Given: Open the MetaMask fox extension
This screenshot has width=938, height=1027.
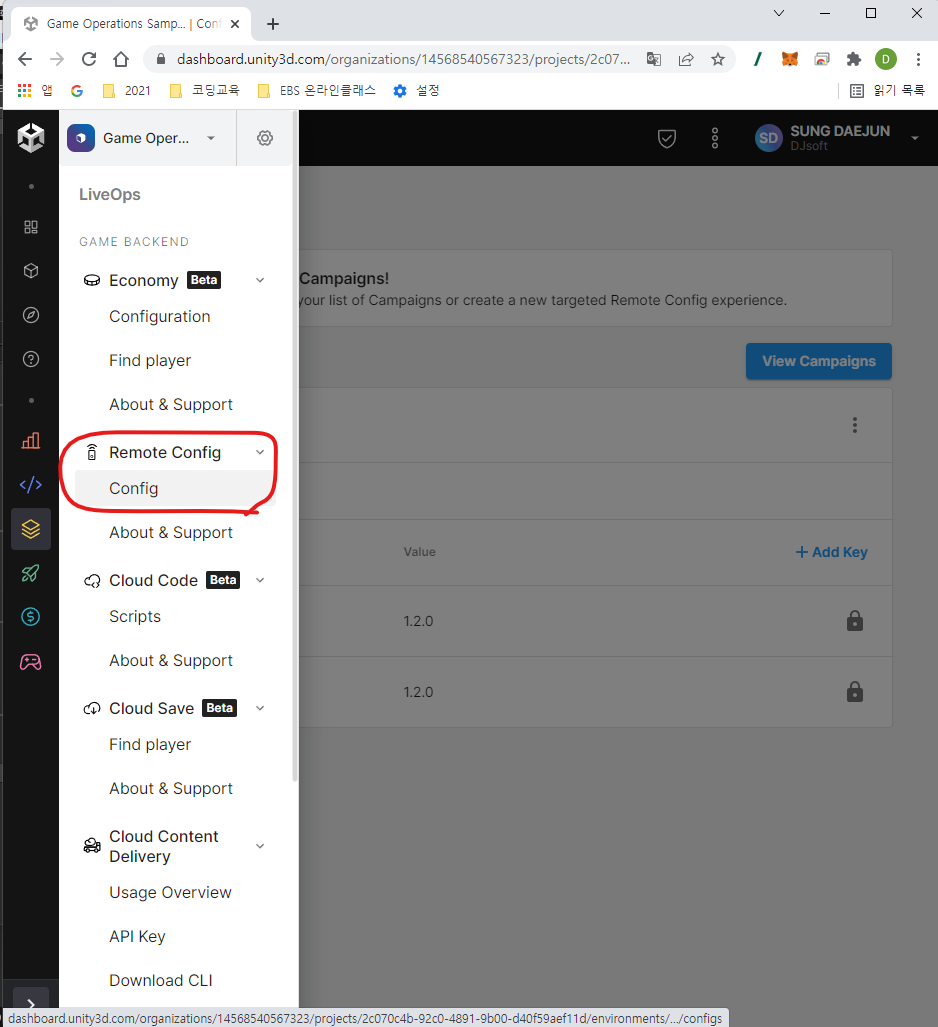Looking at the screenshot, I should point(790,60).
